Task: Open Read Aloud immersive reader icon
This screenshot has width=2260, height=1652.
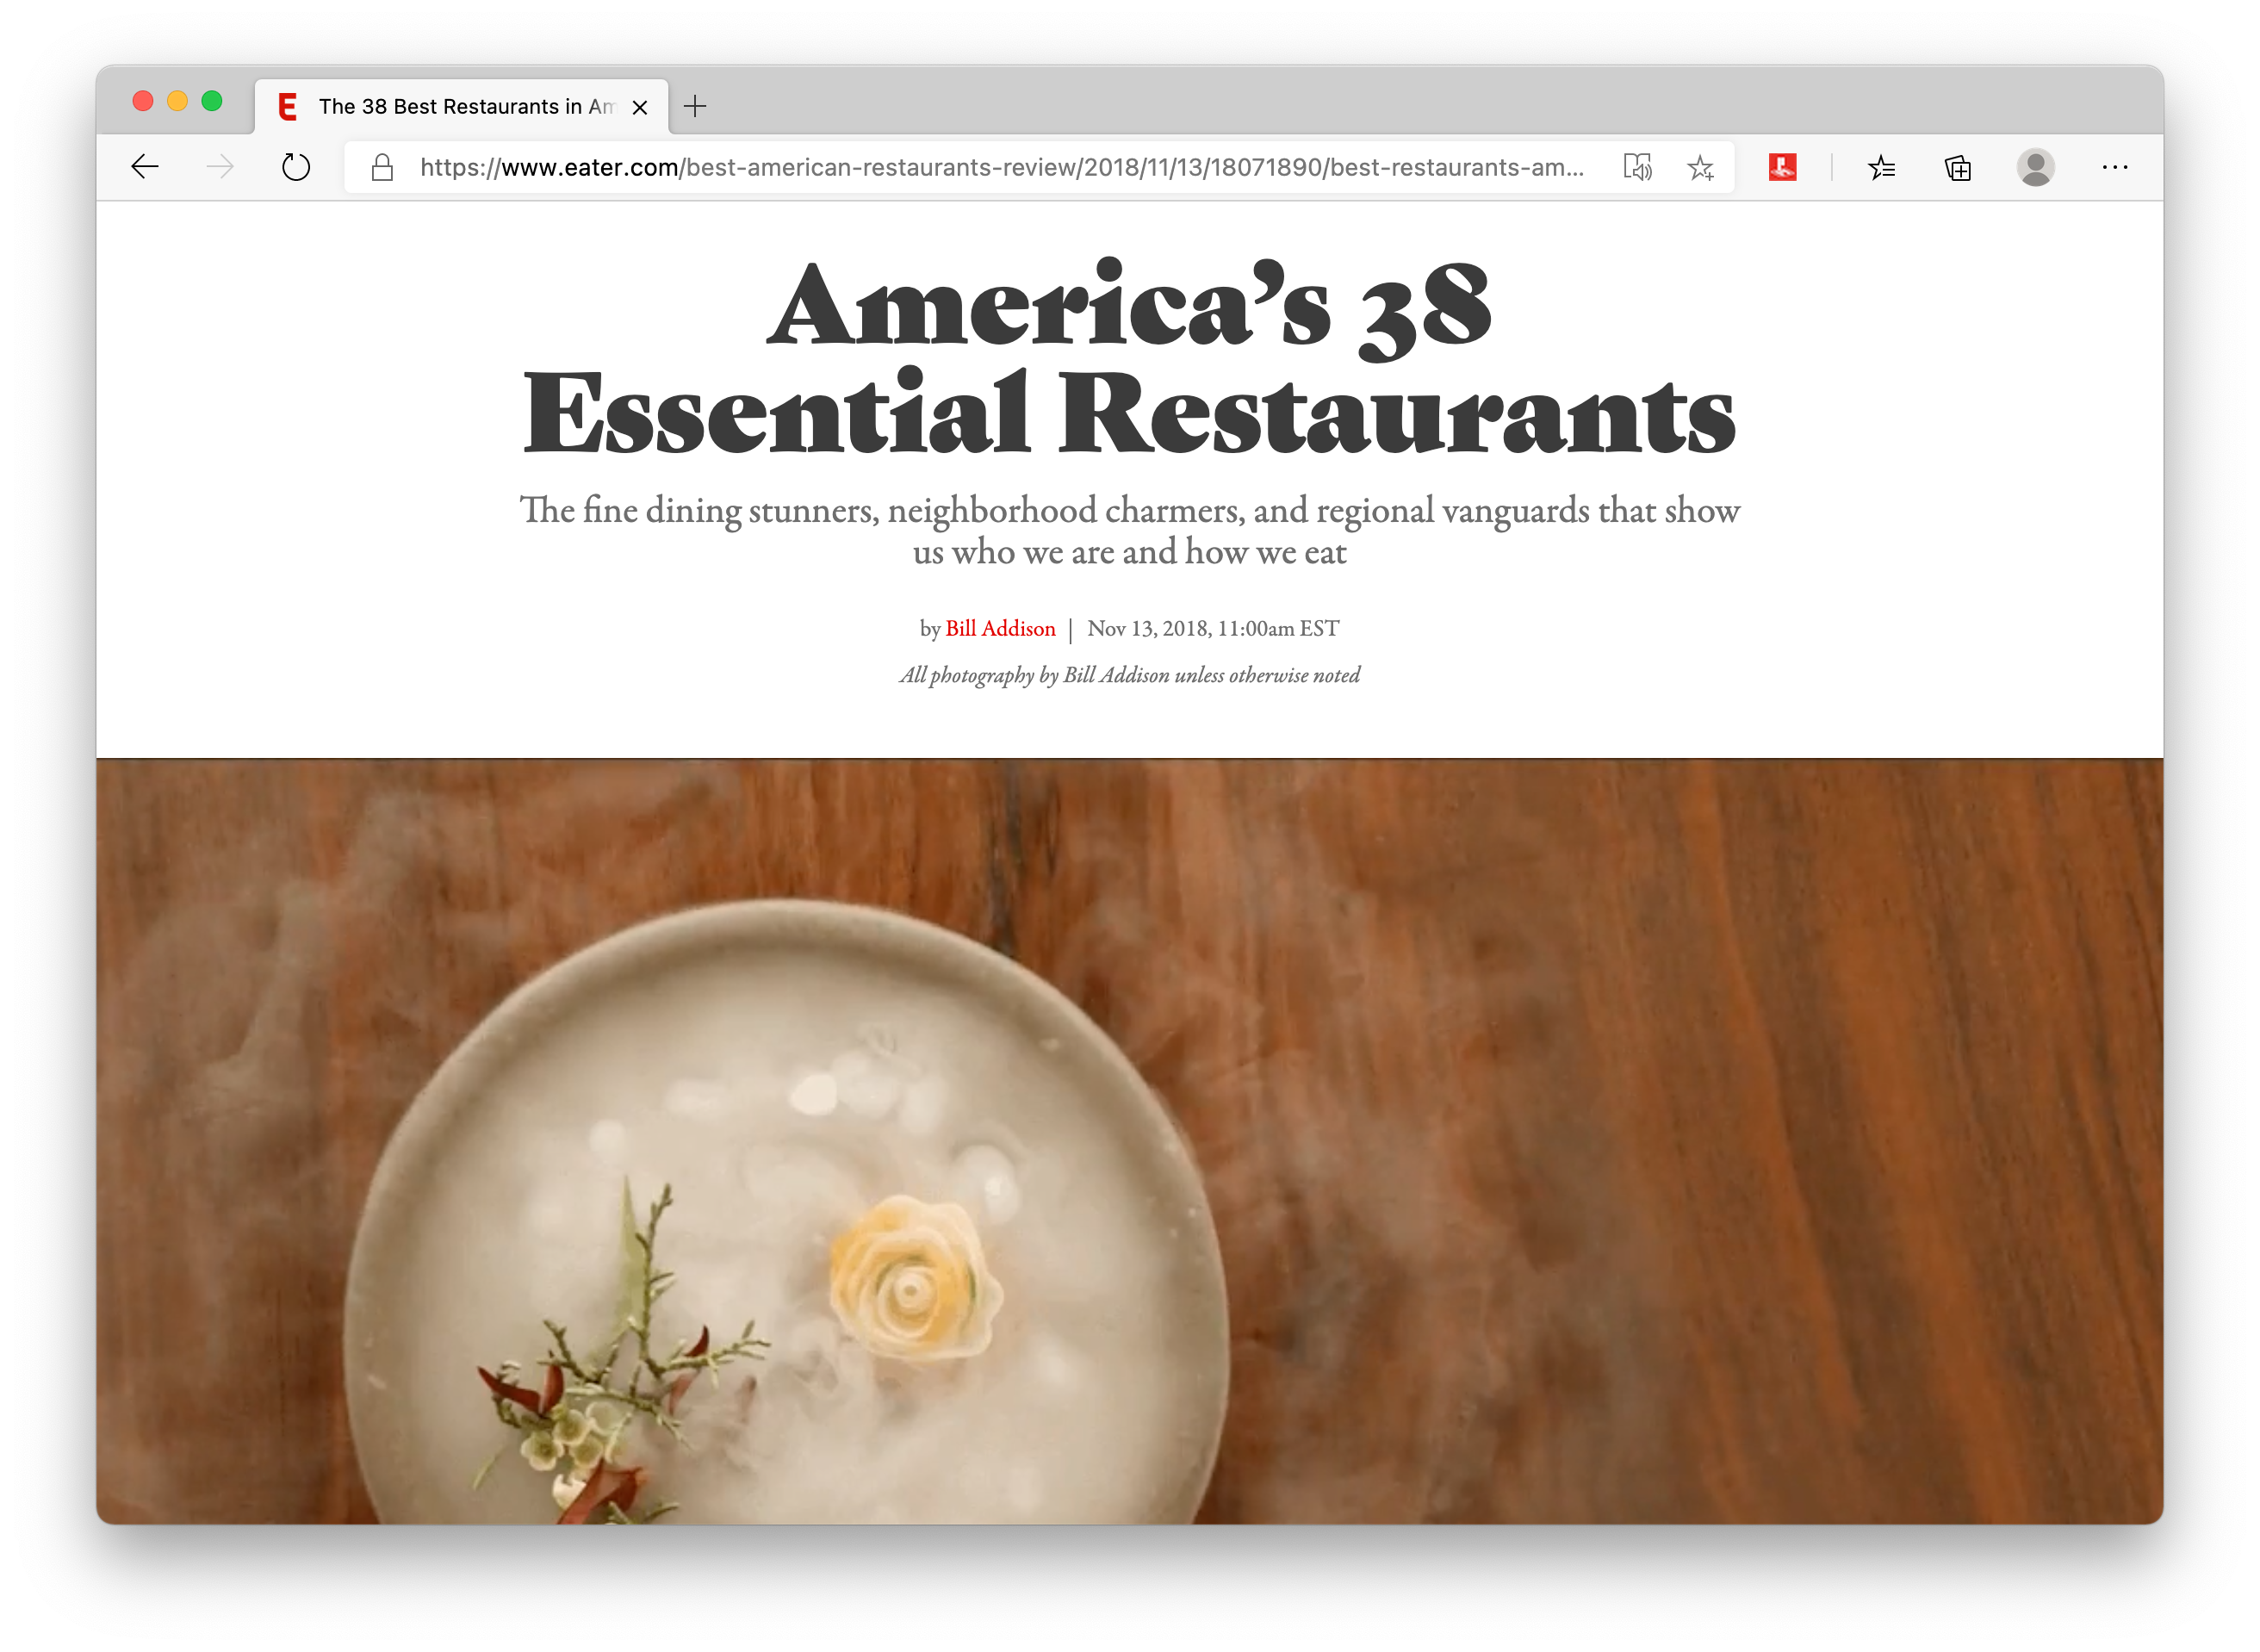Action: pyautogui.click(x=1637, y=167)
